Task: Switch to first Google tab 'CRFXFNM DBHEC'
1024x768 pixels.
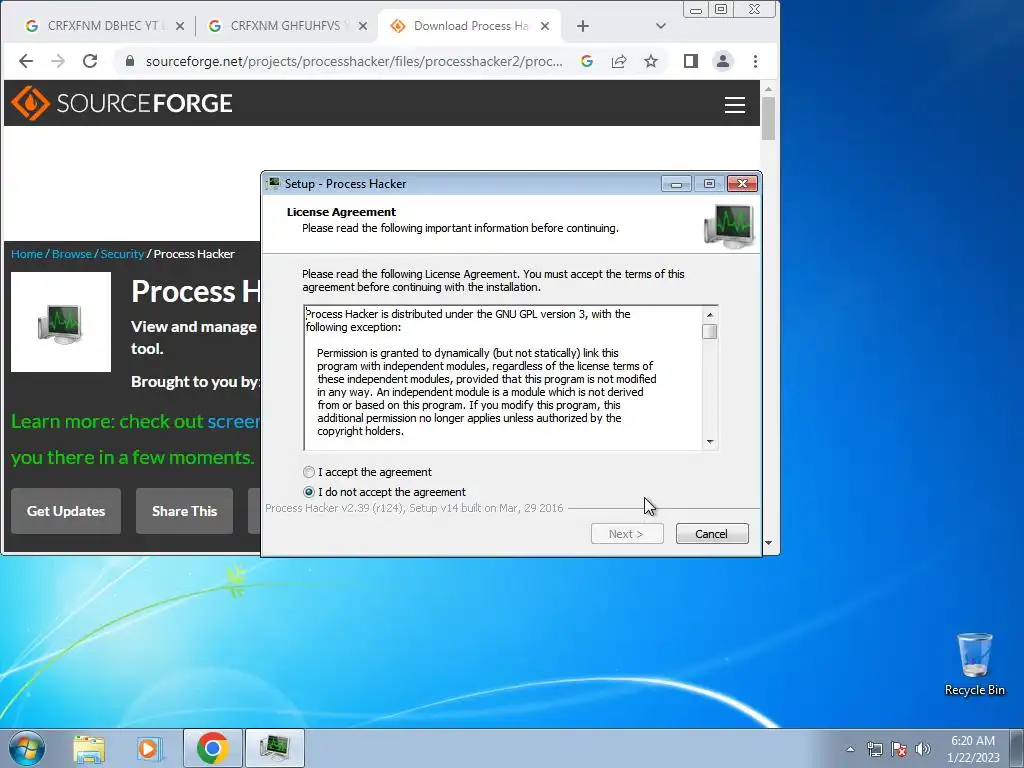Action: (x=103, y=25)
